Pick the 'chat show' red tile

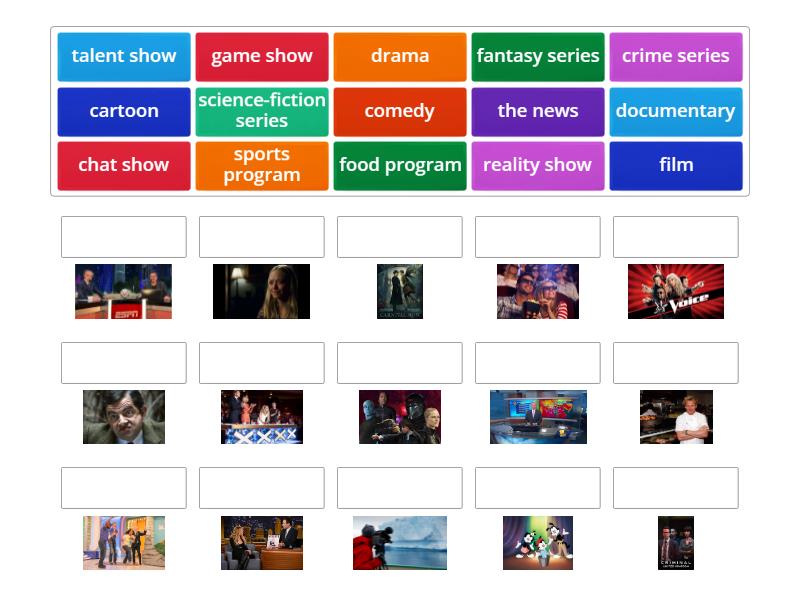pyautogui.click(x=122, y=165)
